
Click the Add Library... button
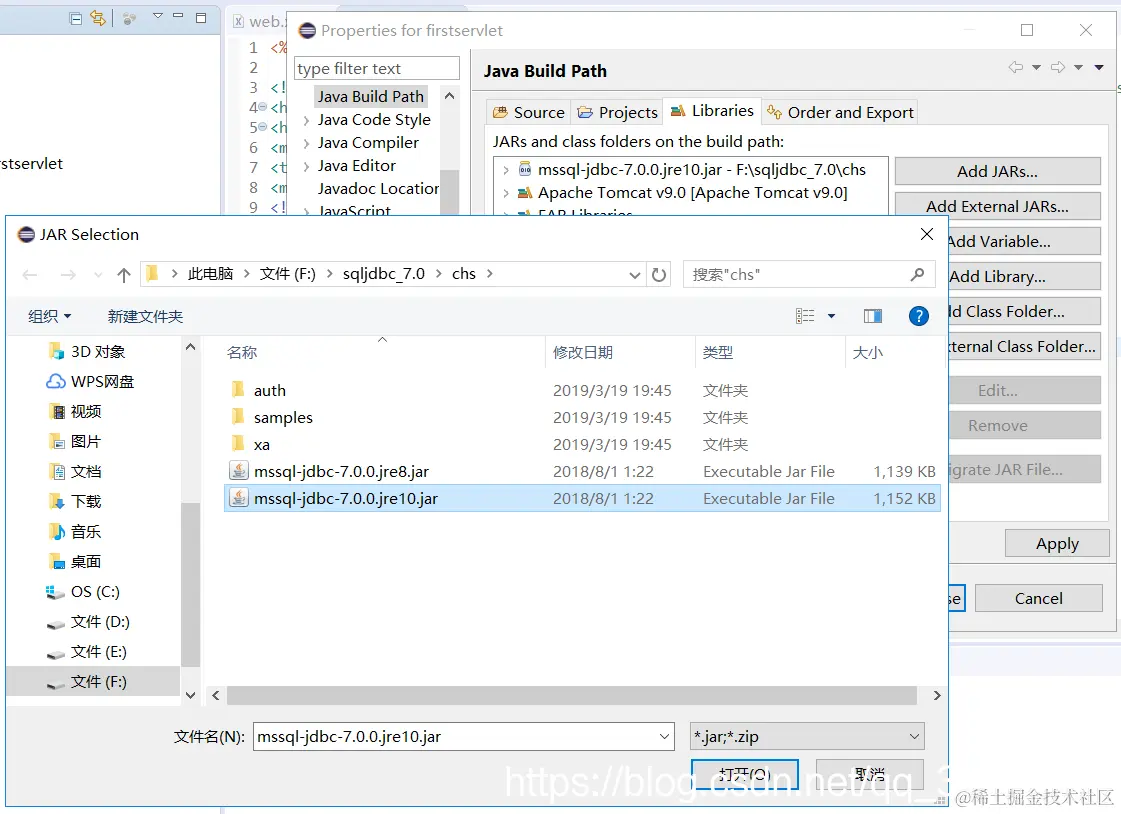pos(1025,277)
